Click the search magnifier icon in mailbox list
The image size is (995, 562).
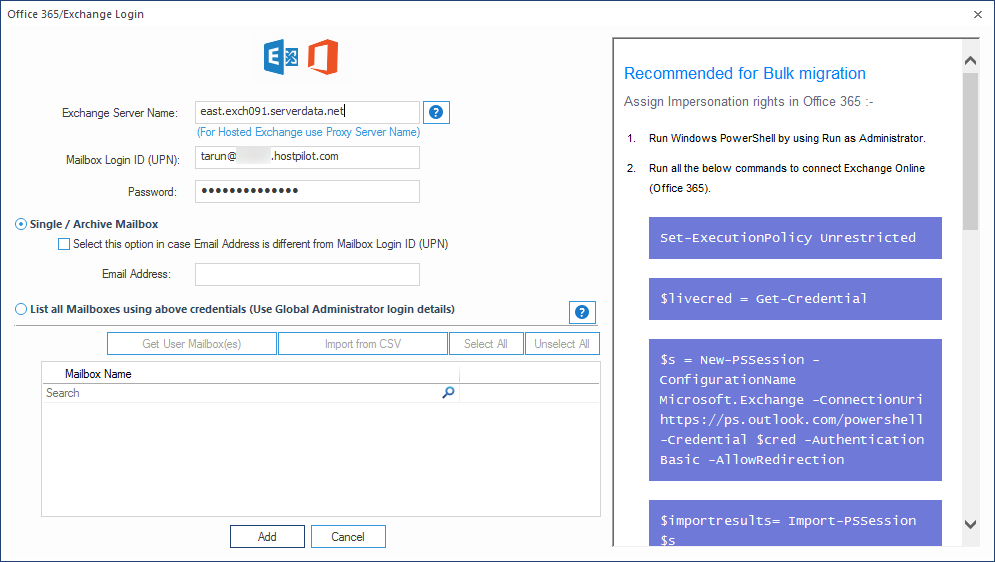point(448,393)
